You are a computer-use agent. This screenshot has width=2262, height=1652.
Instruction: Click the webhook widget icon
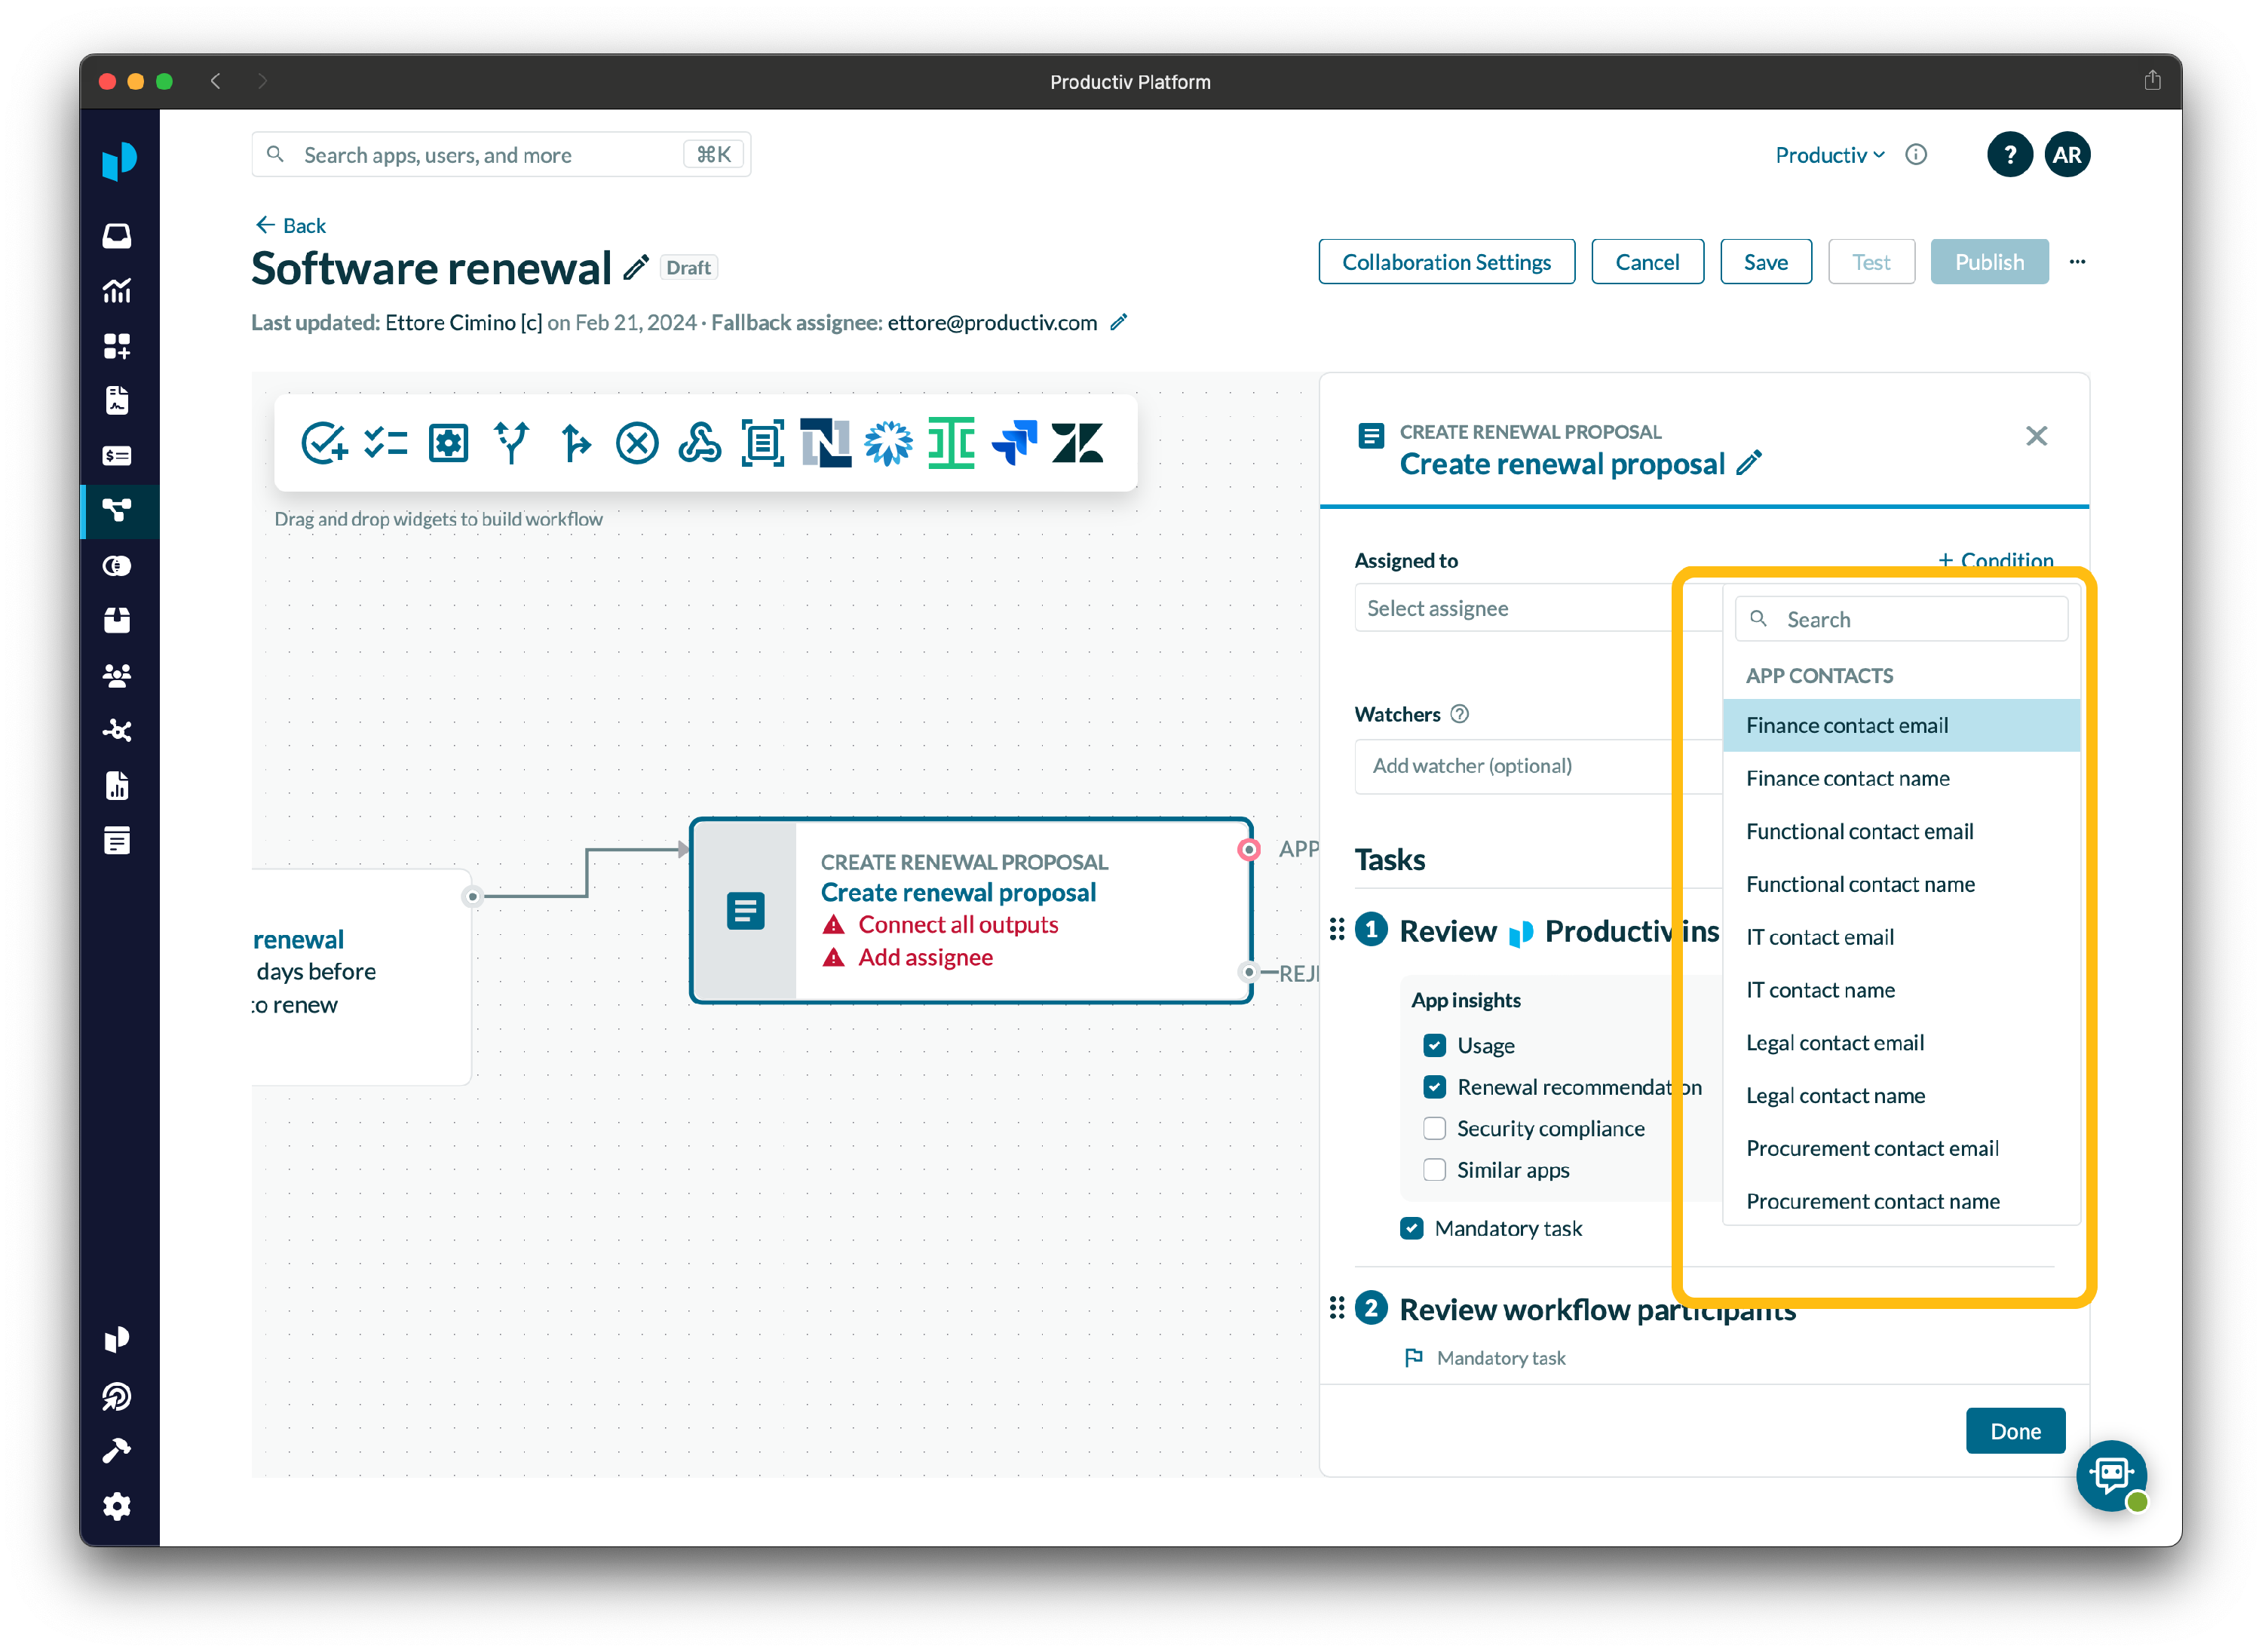coord(699,443)
